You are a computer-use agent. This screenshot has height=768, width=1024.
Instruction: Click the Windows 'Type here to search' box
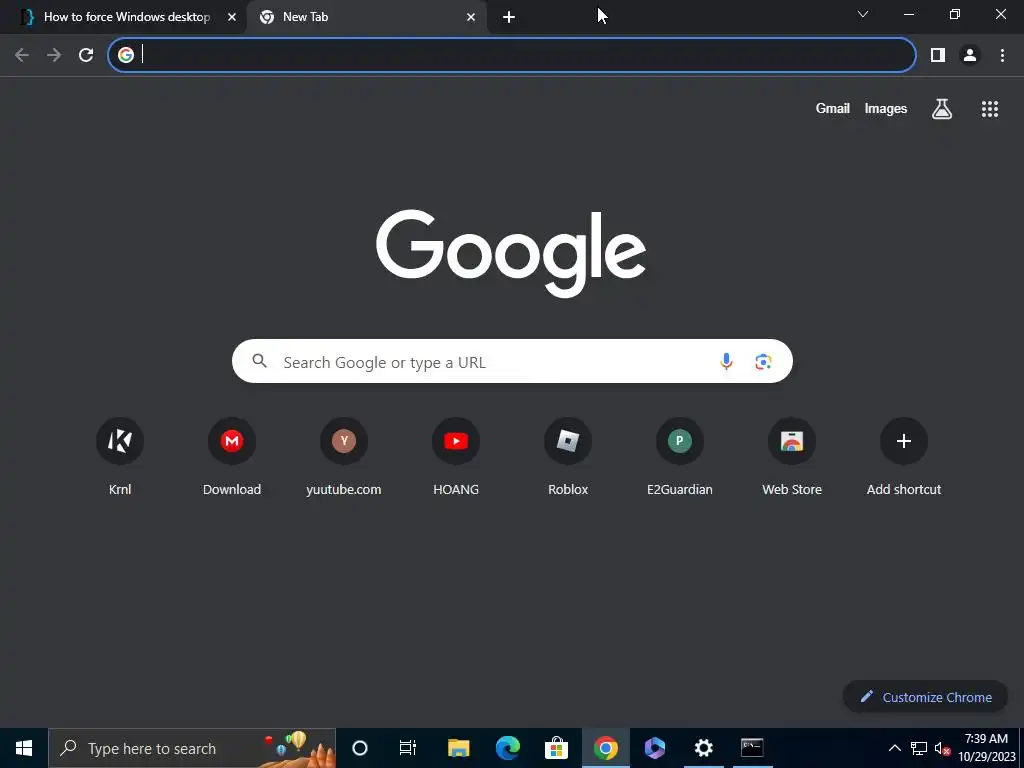tap(192, 748)
